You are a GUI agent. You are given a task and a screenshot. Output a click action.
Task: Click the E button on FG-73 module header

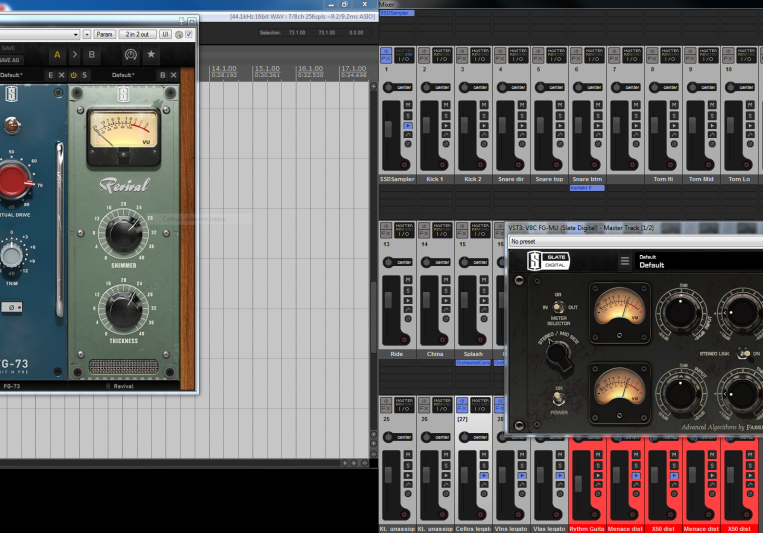coord(50,75)
